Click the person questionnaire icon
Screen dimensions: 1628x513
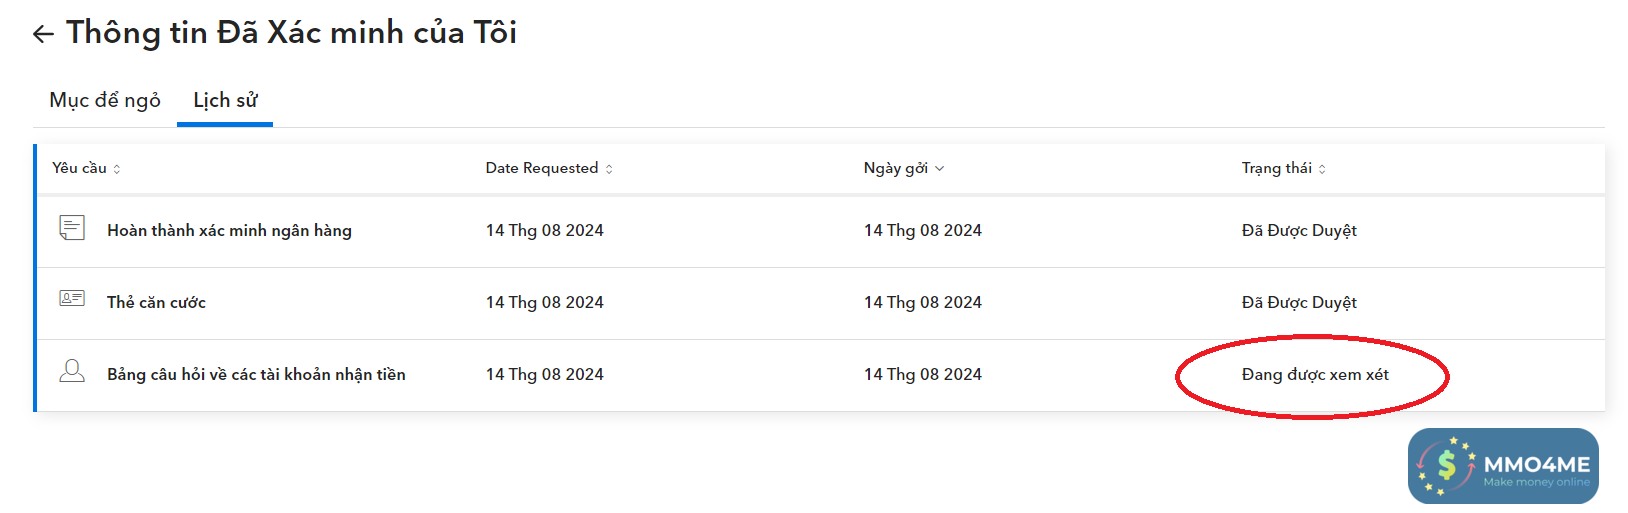click(x=72, y=372)
